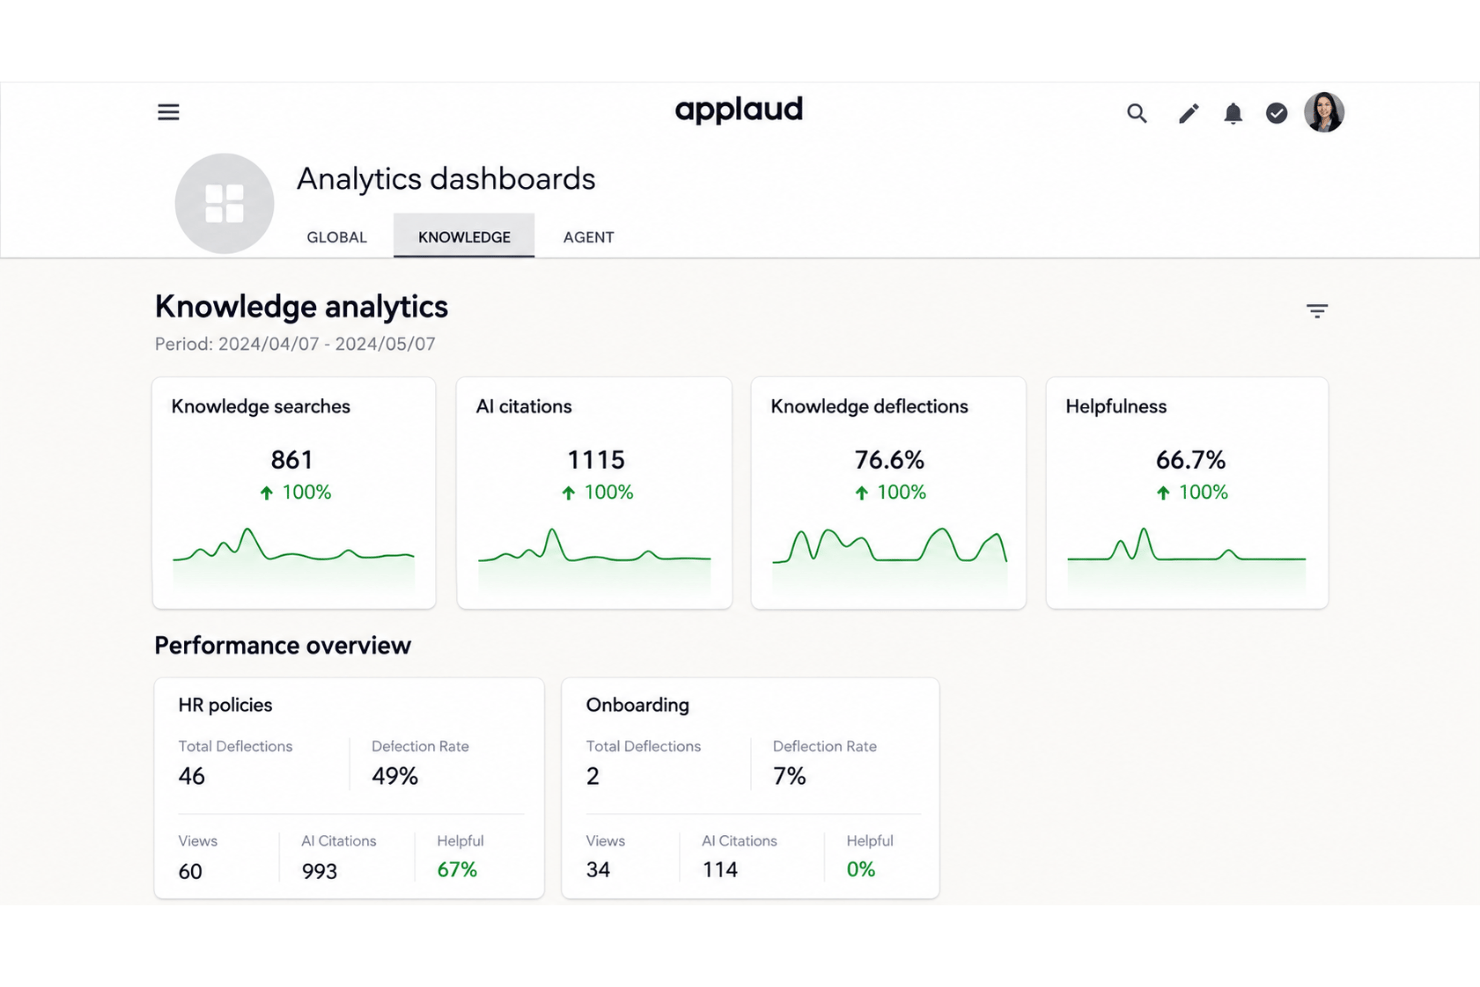Select the Knowledge tab

464,236
